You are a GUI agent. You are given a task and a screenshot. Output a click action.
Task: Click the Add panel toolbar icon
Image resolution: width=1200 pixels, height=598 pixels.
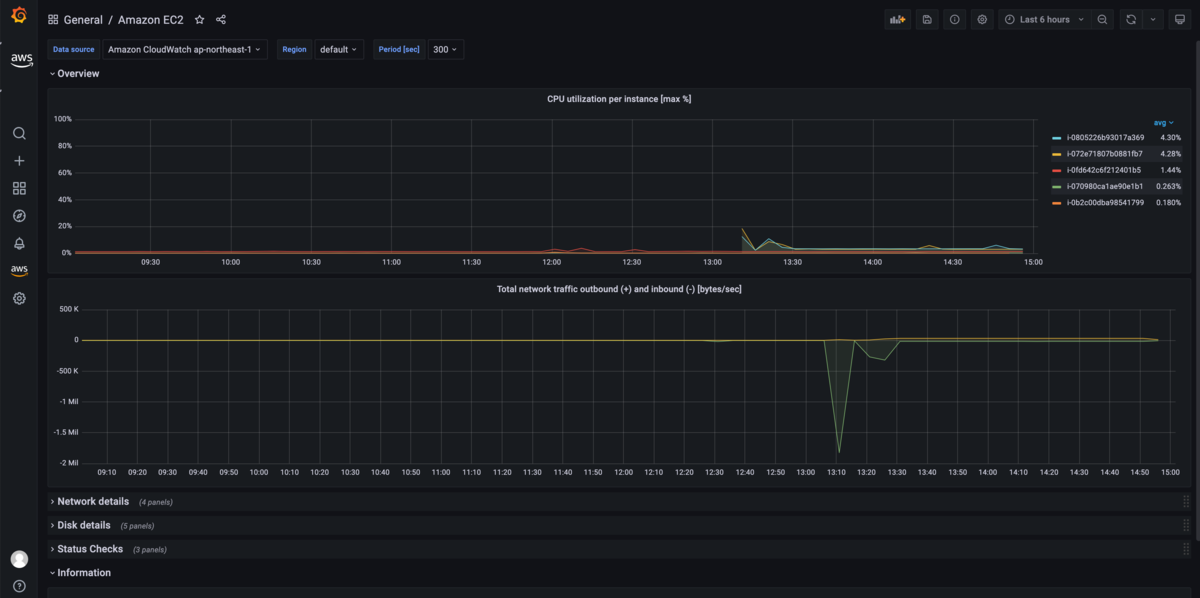tap(897, 19)
